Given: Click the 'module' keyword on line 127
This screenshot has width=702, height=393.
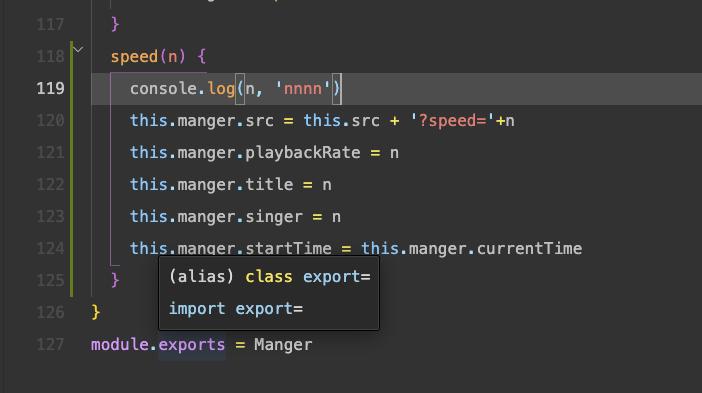Looking at the screenshot, I should point(120,345).
